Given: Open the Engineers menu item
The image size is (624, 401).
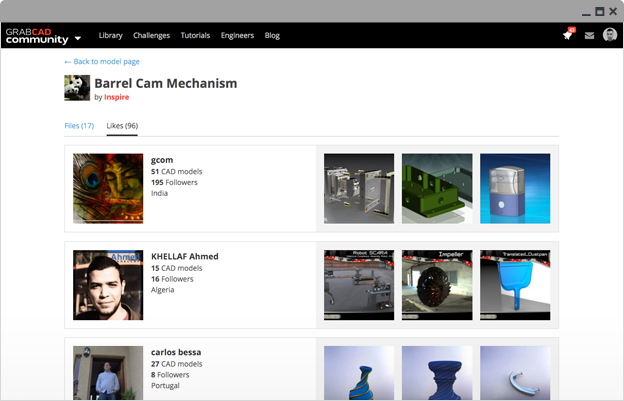Looking at the screenshot, I should [237, 36].
